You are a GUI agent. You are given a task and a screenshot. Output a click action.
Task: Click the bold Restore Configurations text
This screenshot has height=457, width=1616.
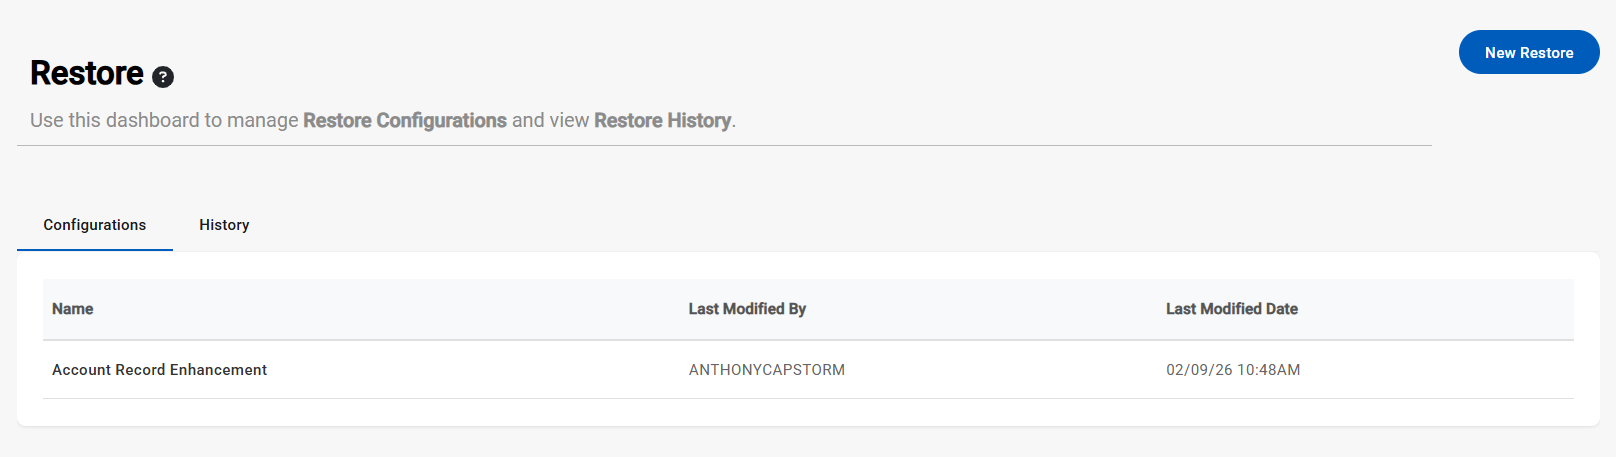(405, 121)
